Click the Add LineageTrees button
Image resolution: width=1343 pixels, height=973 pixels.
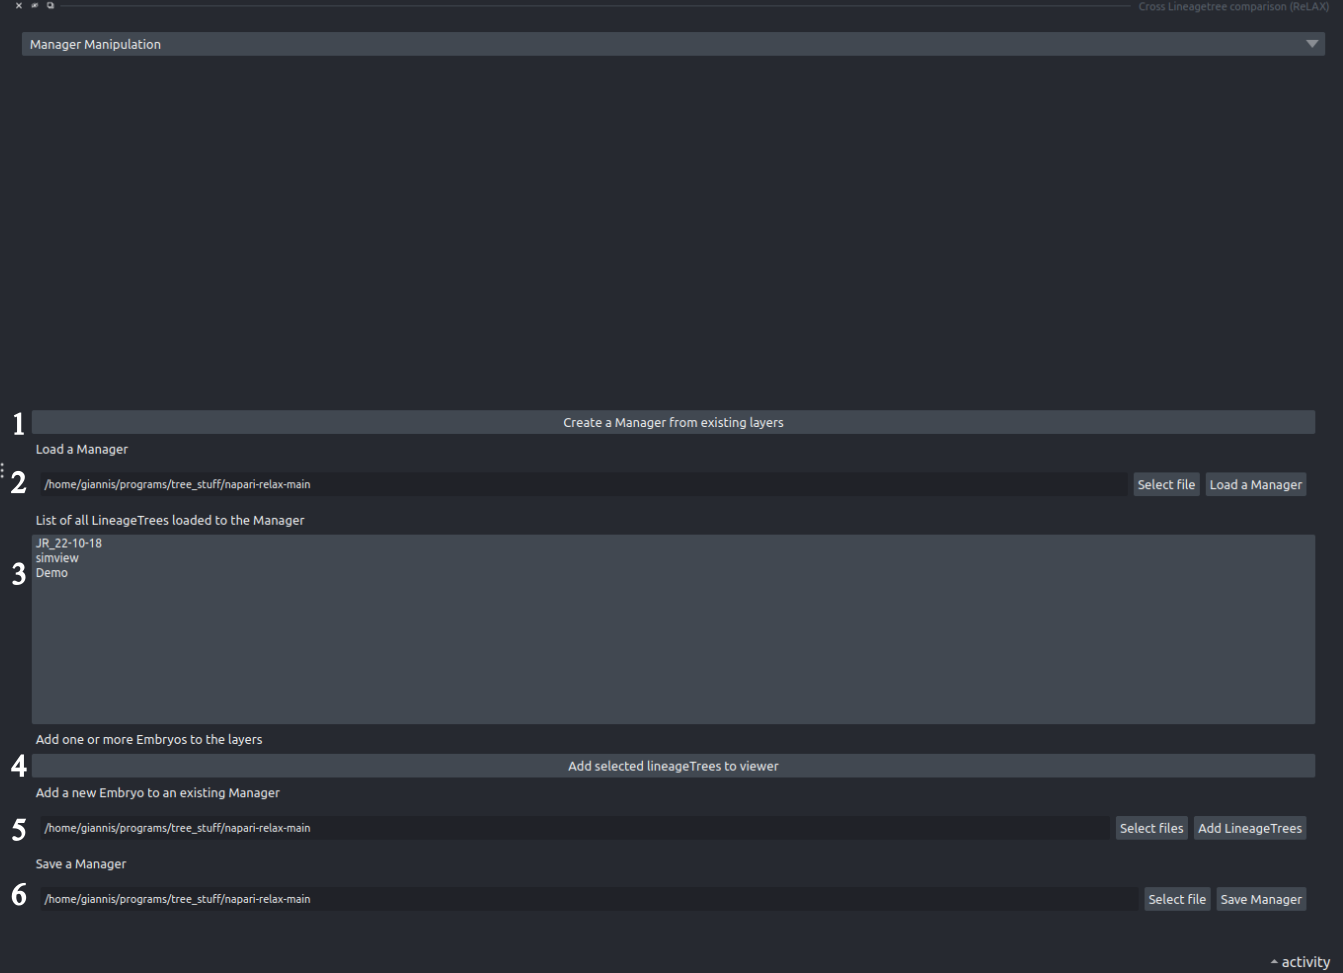tap(1249, 828)
